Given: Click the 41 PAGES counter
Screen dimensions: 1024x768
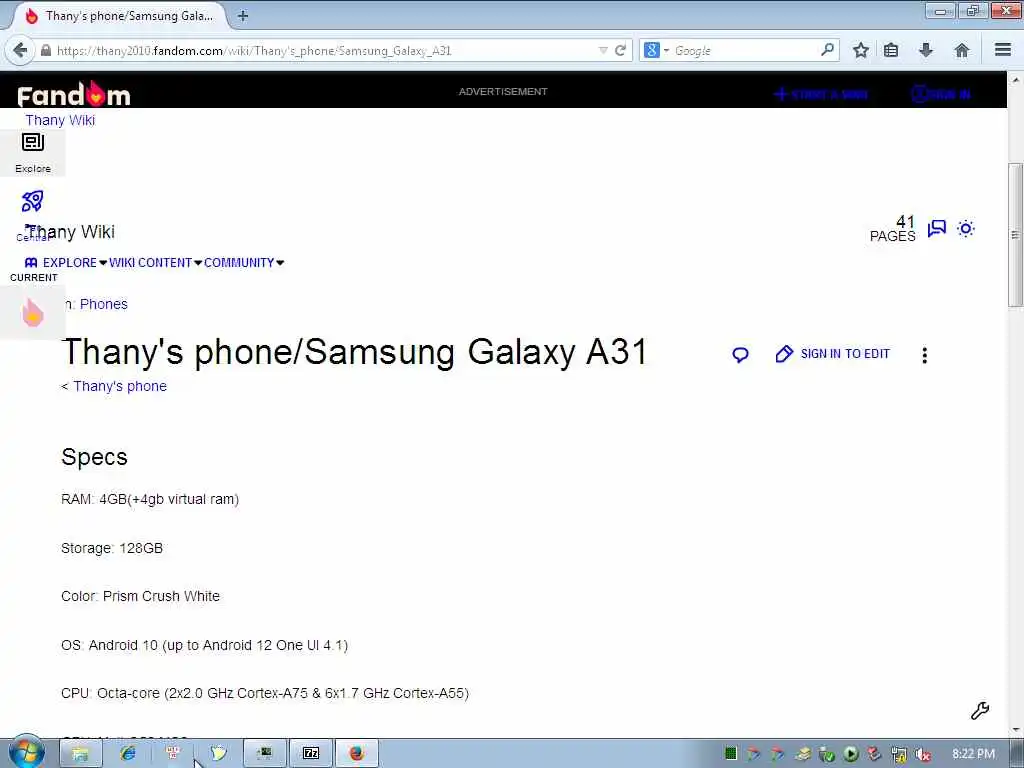Looking at the screenshot, I should coord(893,229).
